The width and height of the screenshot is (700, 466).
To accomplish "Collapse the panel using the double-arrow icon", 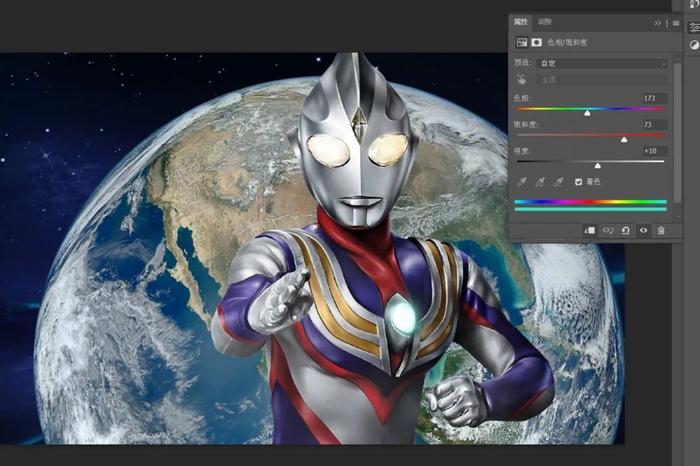I will (658, 23).
